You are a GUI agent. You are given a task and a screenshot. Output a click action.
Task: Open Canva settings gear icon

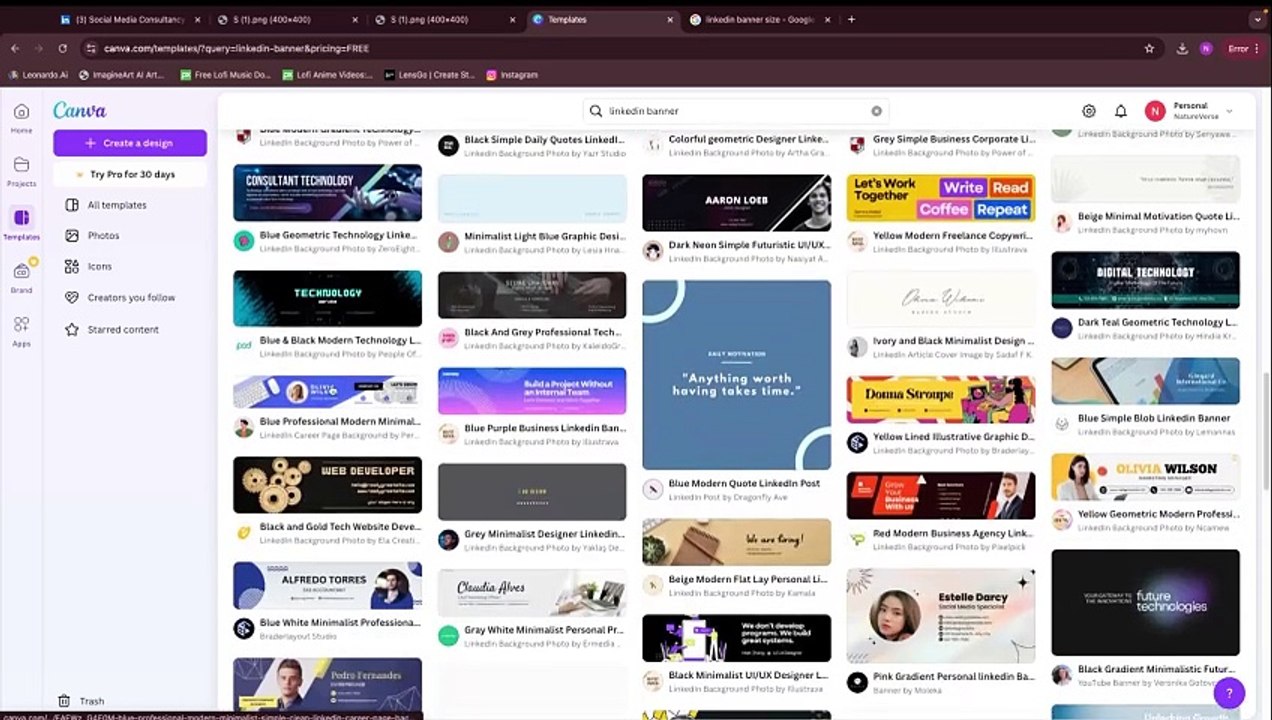pyautogui.click(x=1089, y=111)
